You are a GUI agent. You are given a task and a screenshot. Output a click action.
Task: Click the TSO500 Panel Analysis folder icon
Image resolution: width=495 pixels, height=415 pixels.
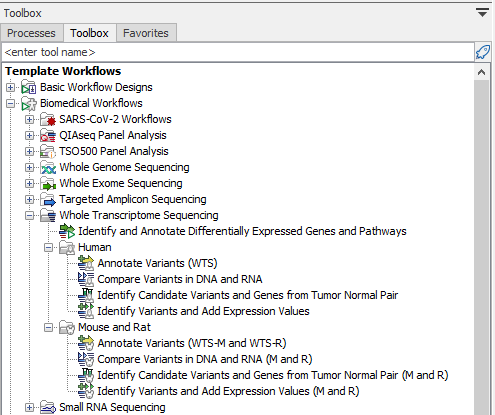tap(48, 151)
